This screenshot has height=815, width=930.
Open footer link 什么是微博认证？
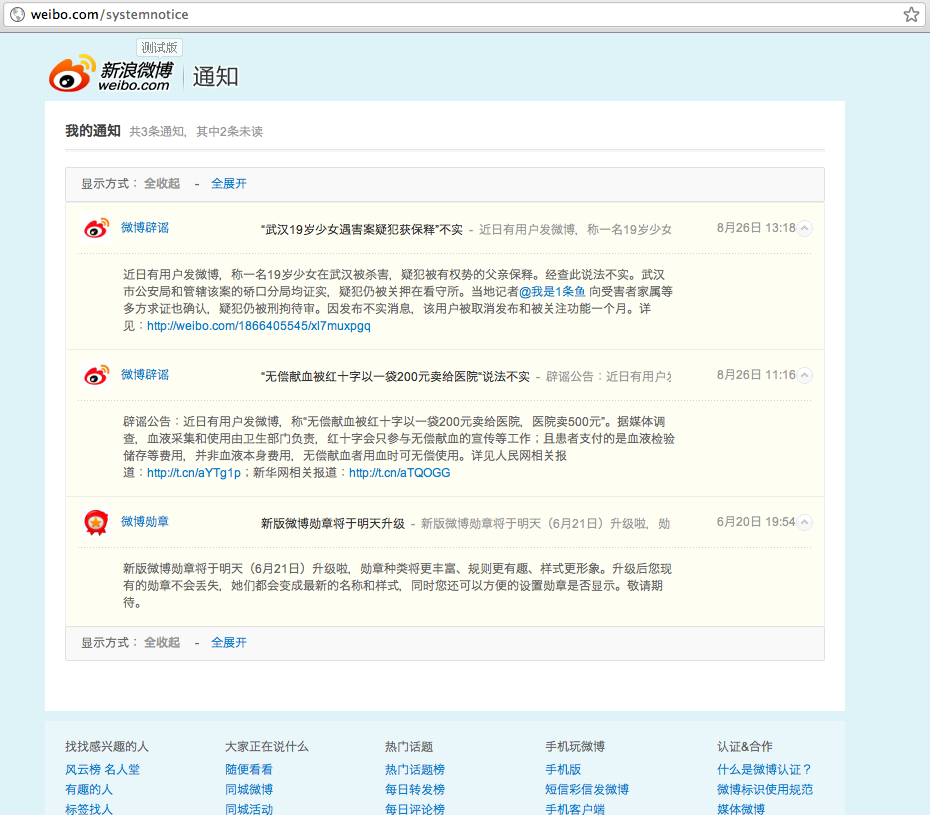pos(765,770)
